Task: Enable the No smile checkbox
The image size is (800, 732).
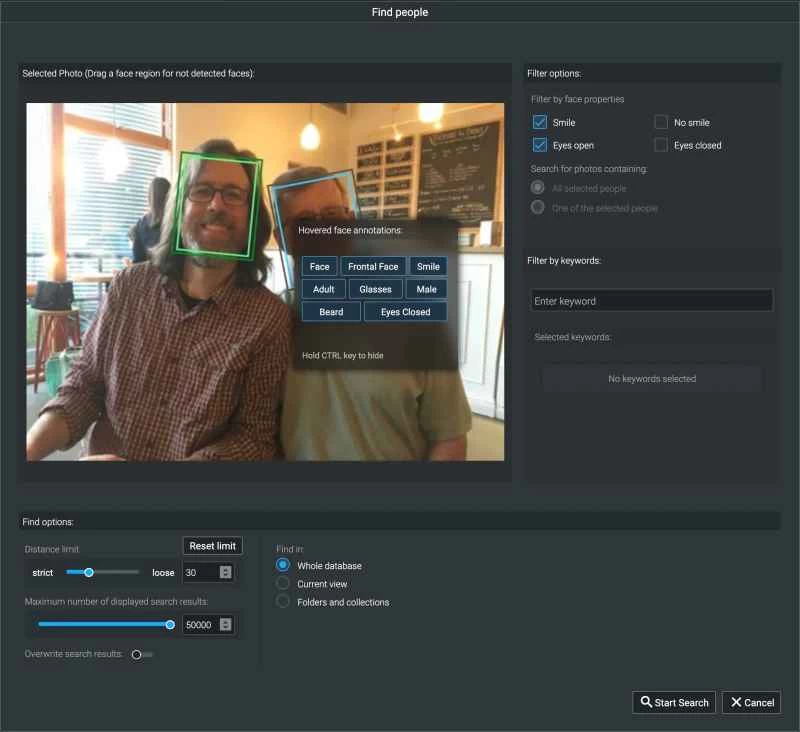Action: coord(661,122)
